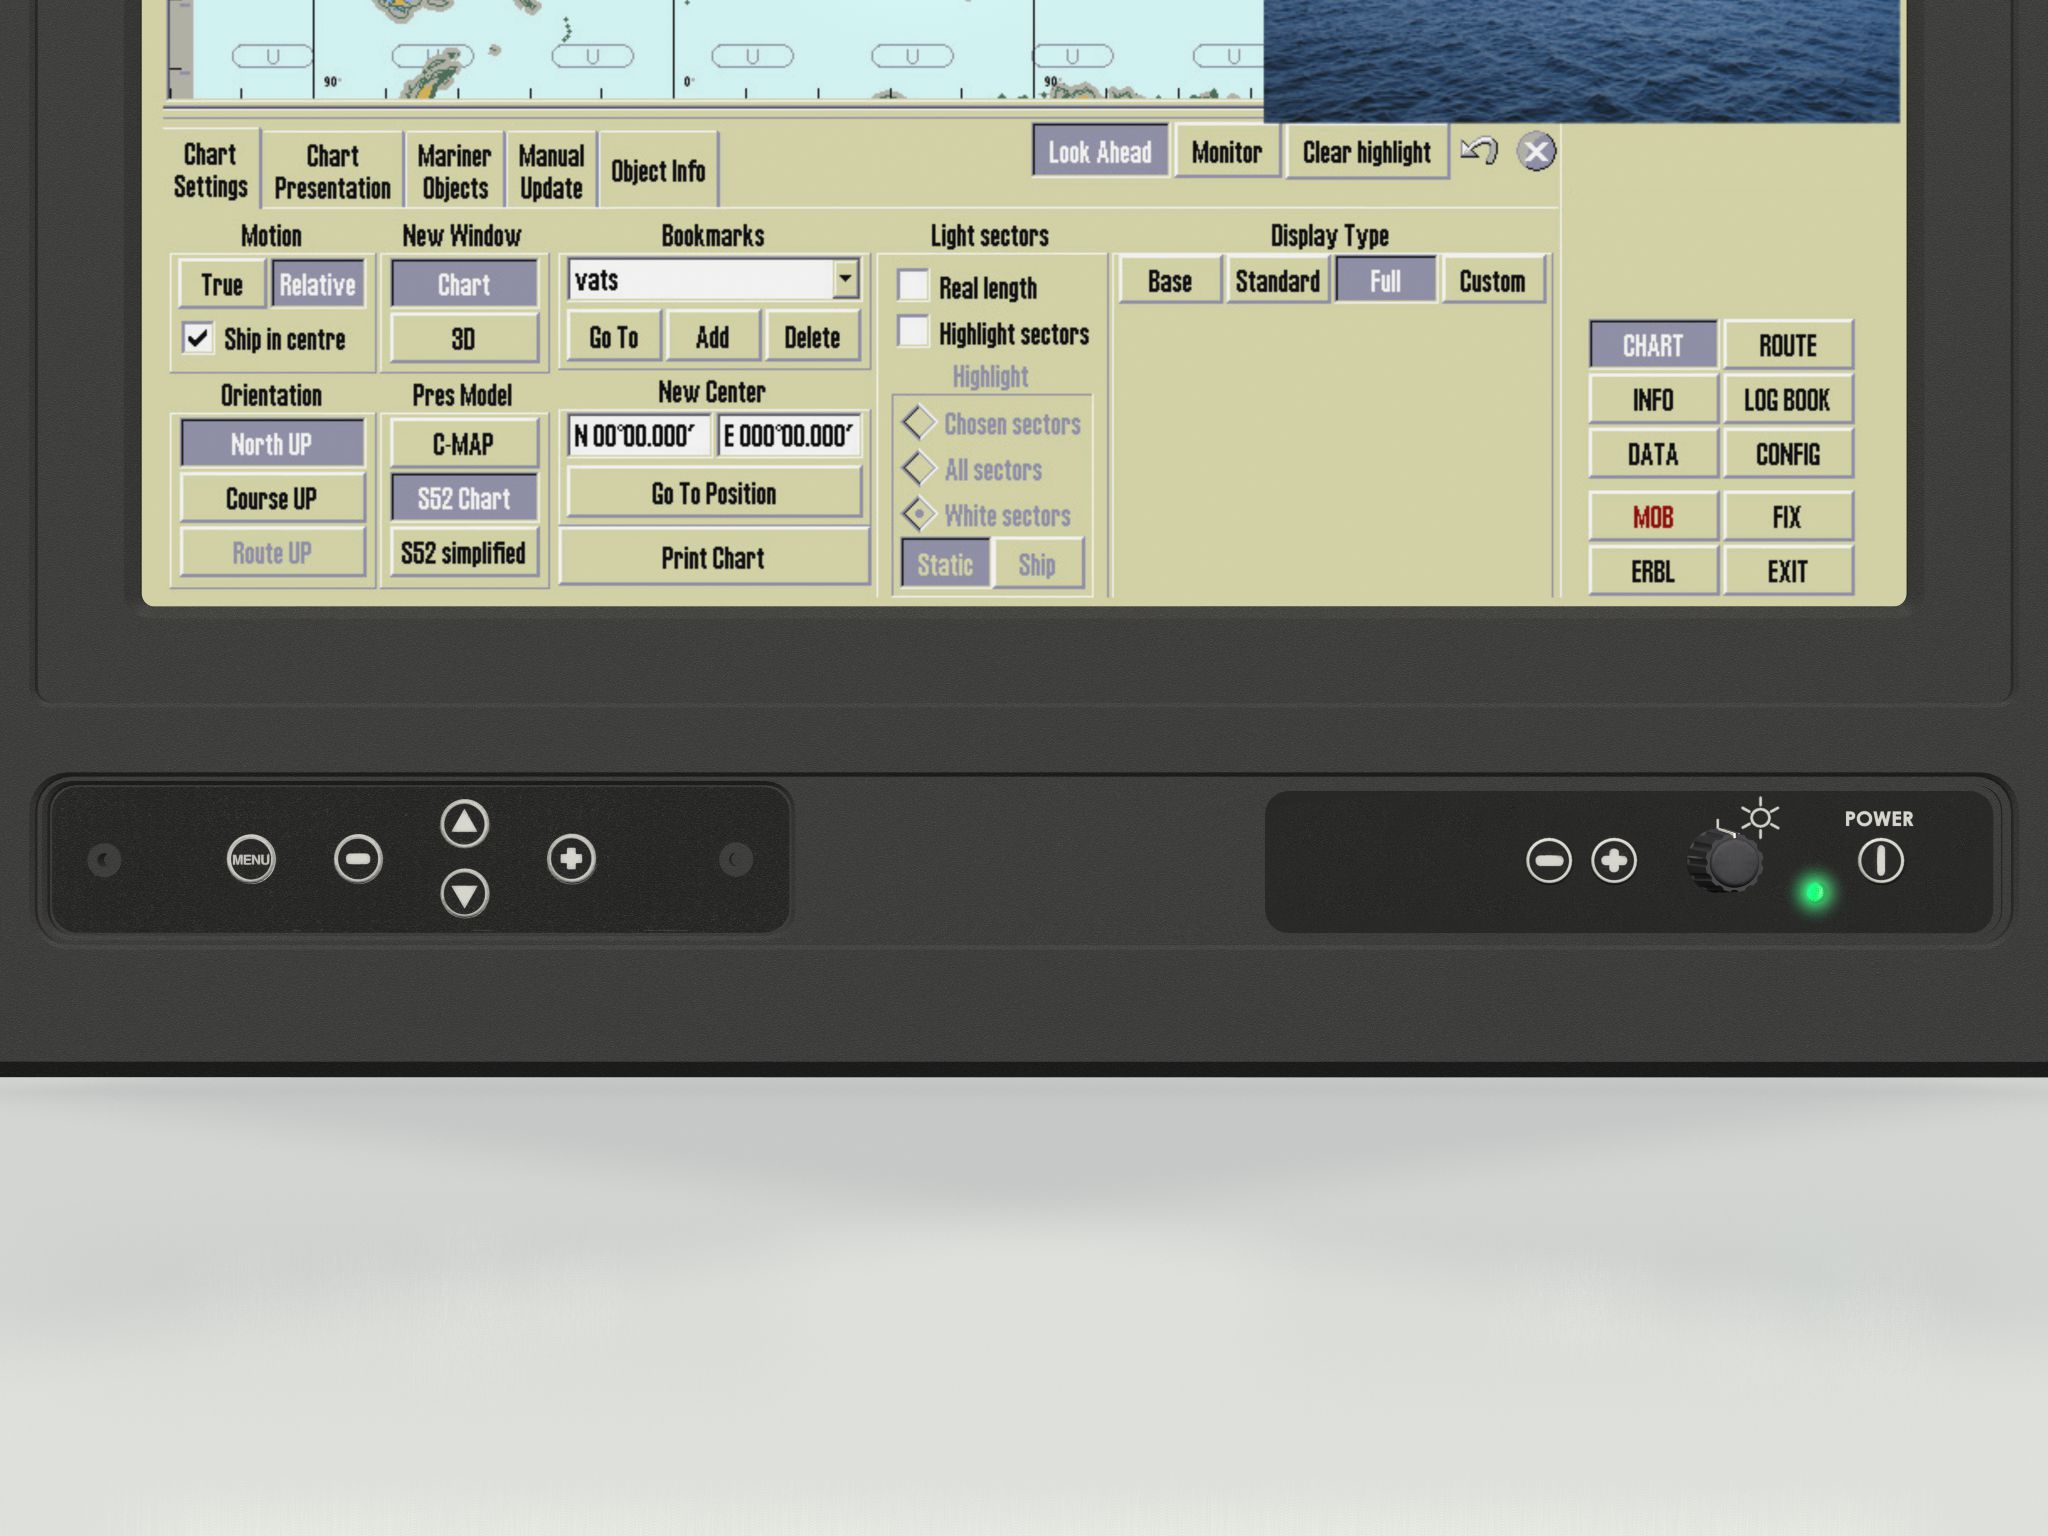Viewport: 2048px width, 1536px height.
Task: Click the MOB button
Action: pyautogui.click(x=1652, y=516)
